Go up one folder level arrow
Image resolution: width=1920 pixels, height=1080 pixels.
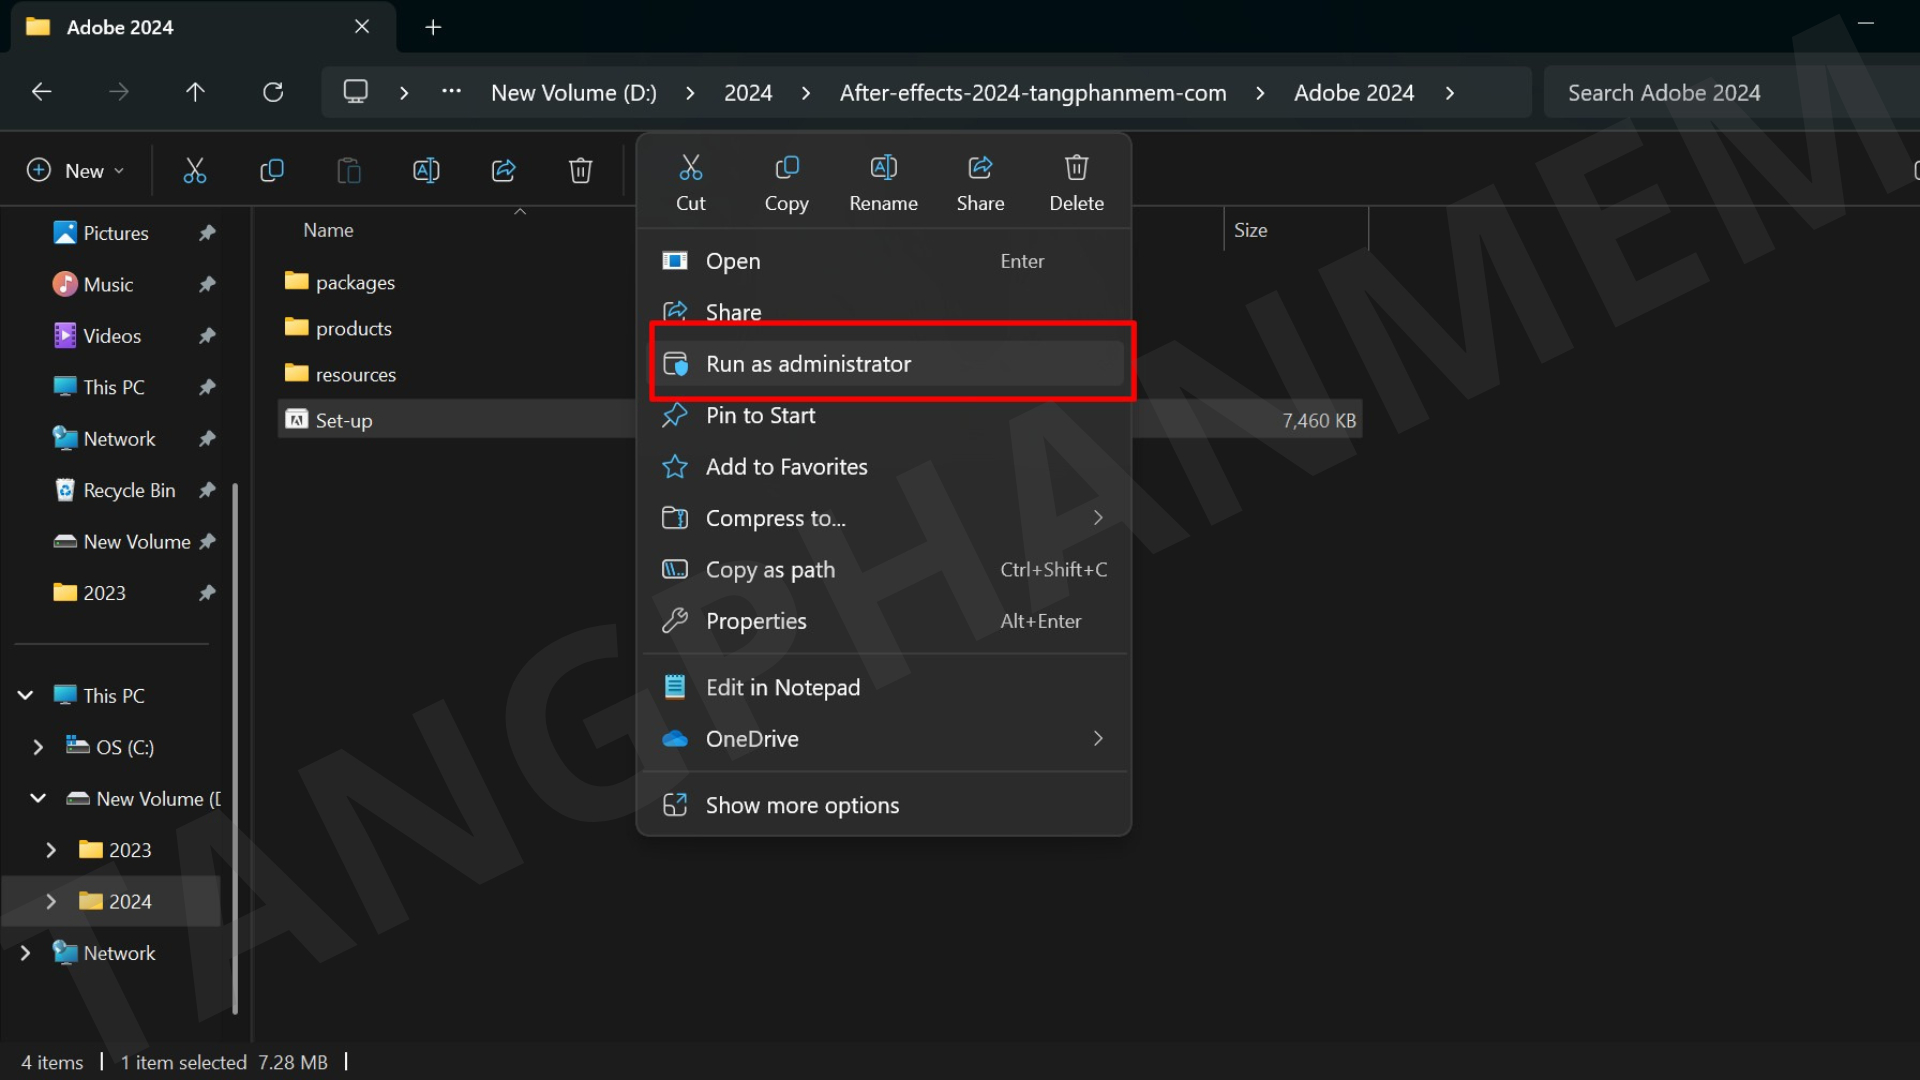195,92
